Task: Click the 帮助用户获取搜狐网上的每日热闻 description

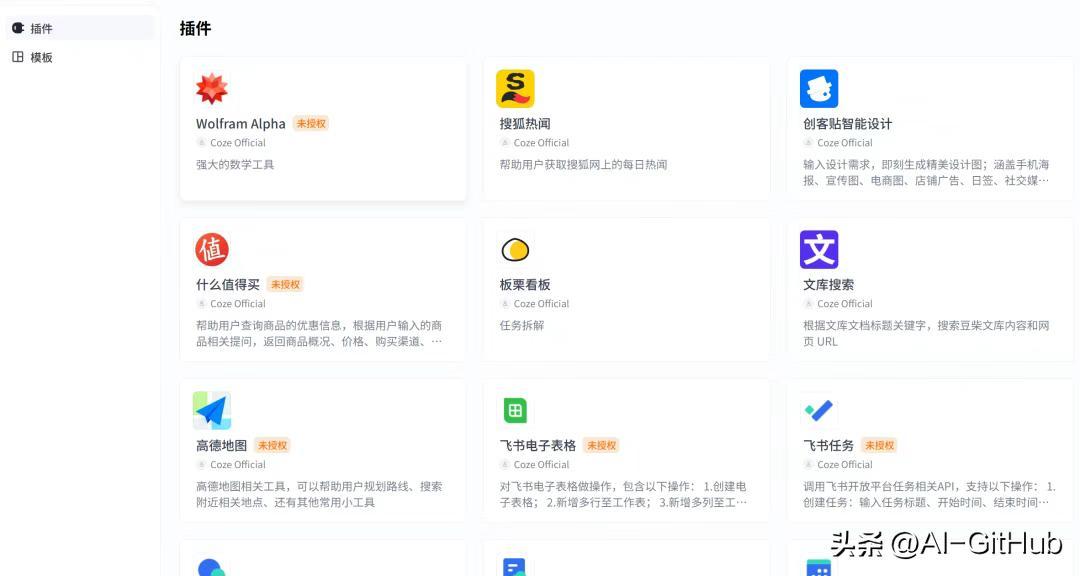Action: 583,165
